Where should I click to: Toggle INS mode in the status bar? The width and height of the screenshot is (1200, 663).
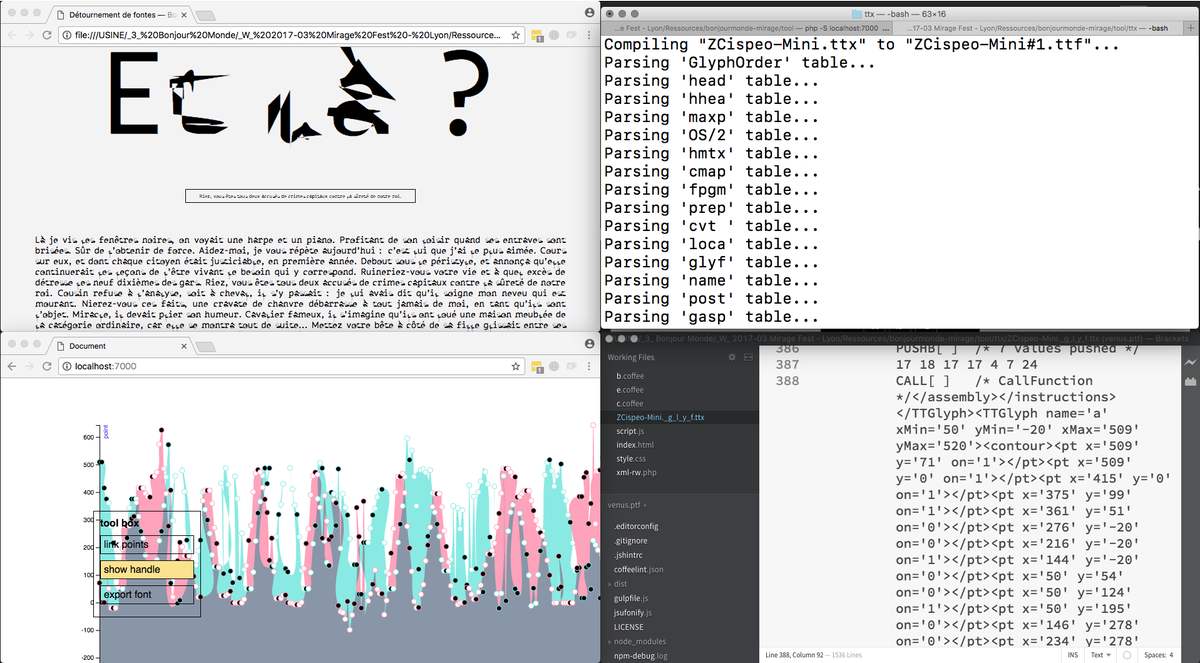point(1073,654)
